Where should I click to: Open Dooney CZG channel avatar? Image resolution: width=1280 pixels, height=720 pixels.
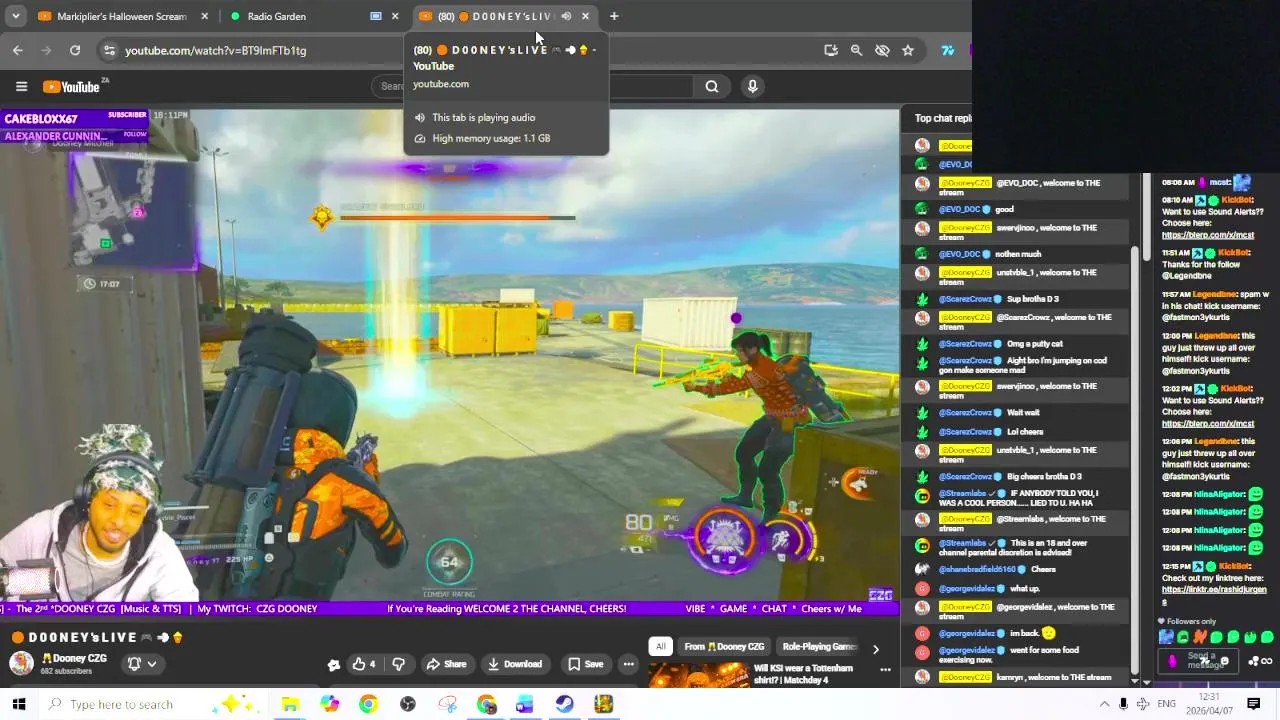[x=21, y=663]
